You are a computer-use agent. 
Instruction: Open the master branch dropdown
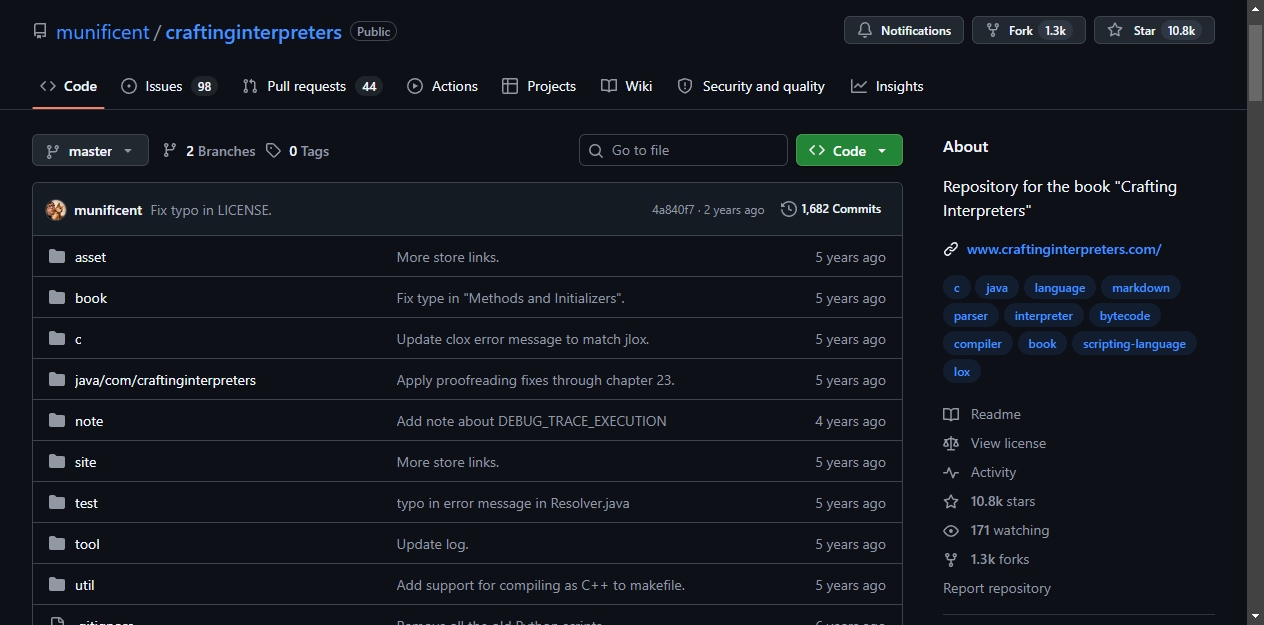click(x=90, y=151)
